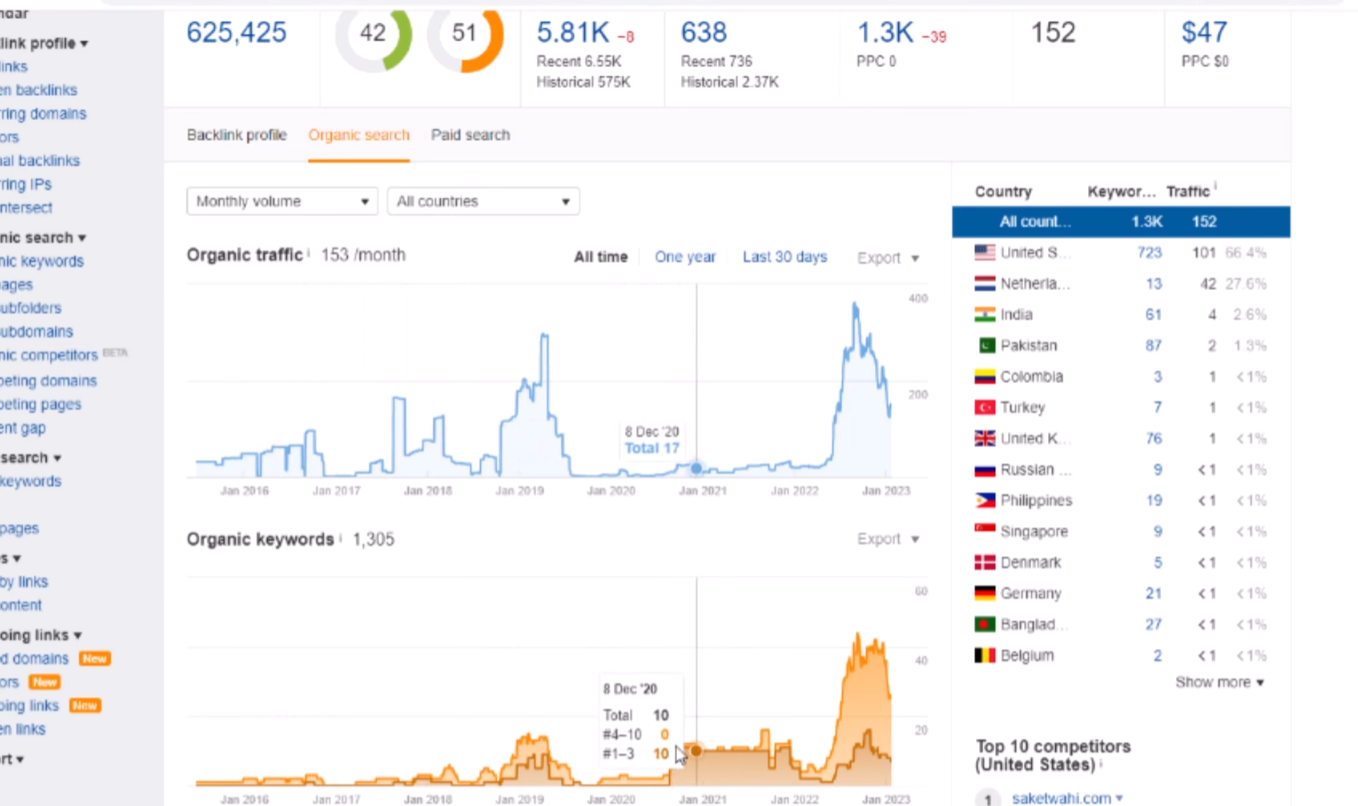This screenshot has width=1358, height=806.
Task: Open Export menu for Organic traffic chart
Action: point(888,258)
